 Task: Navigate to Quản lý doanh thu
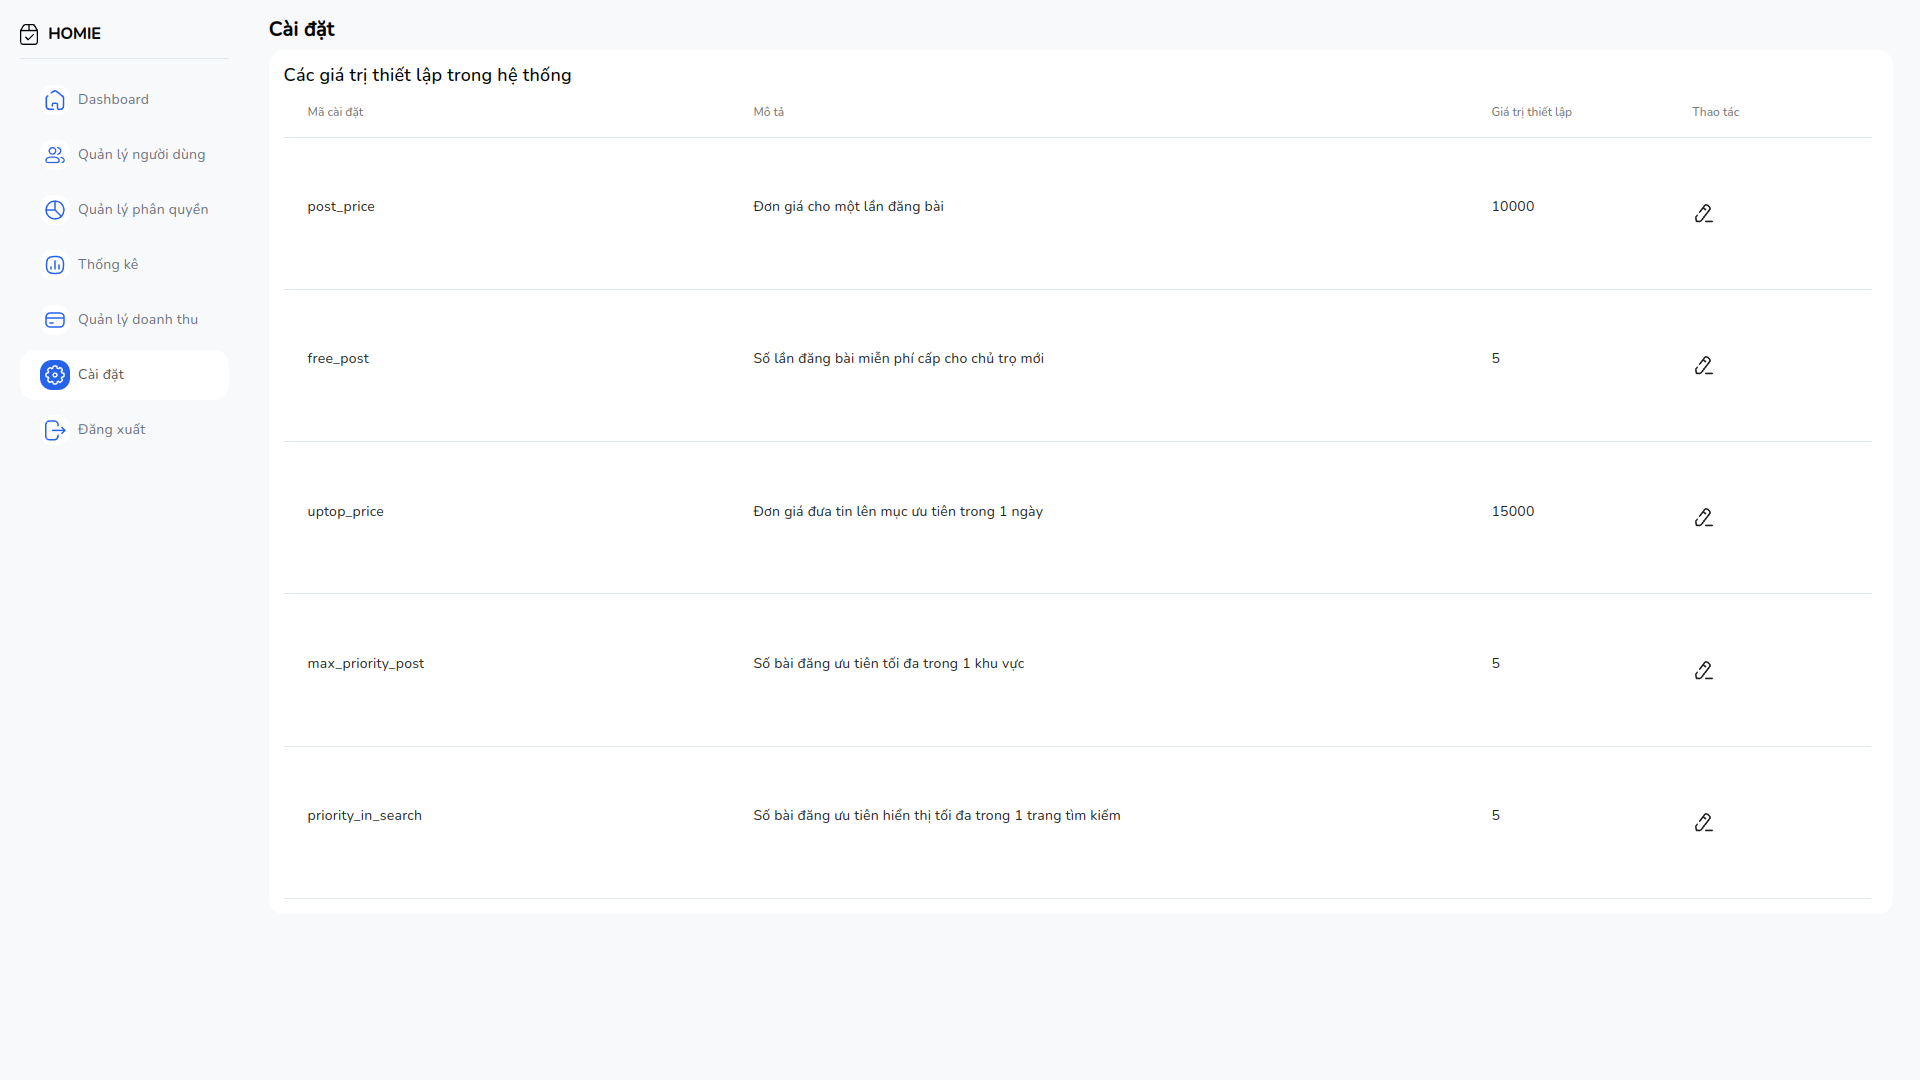click(x=138, y=319)
